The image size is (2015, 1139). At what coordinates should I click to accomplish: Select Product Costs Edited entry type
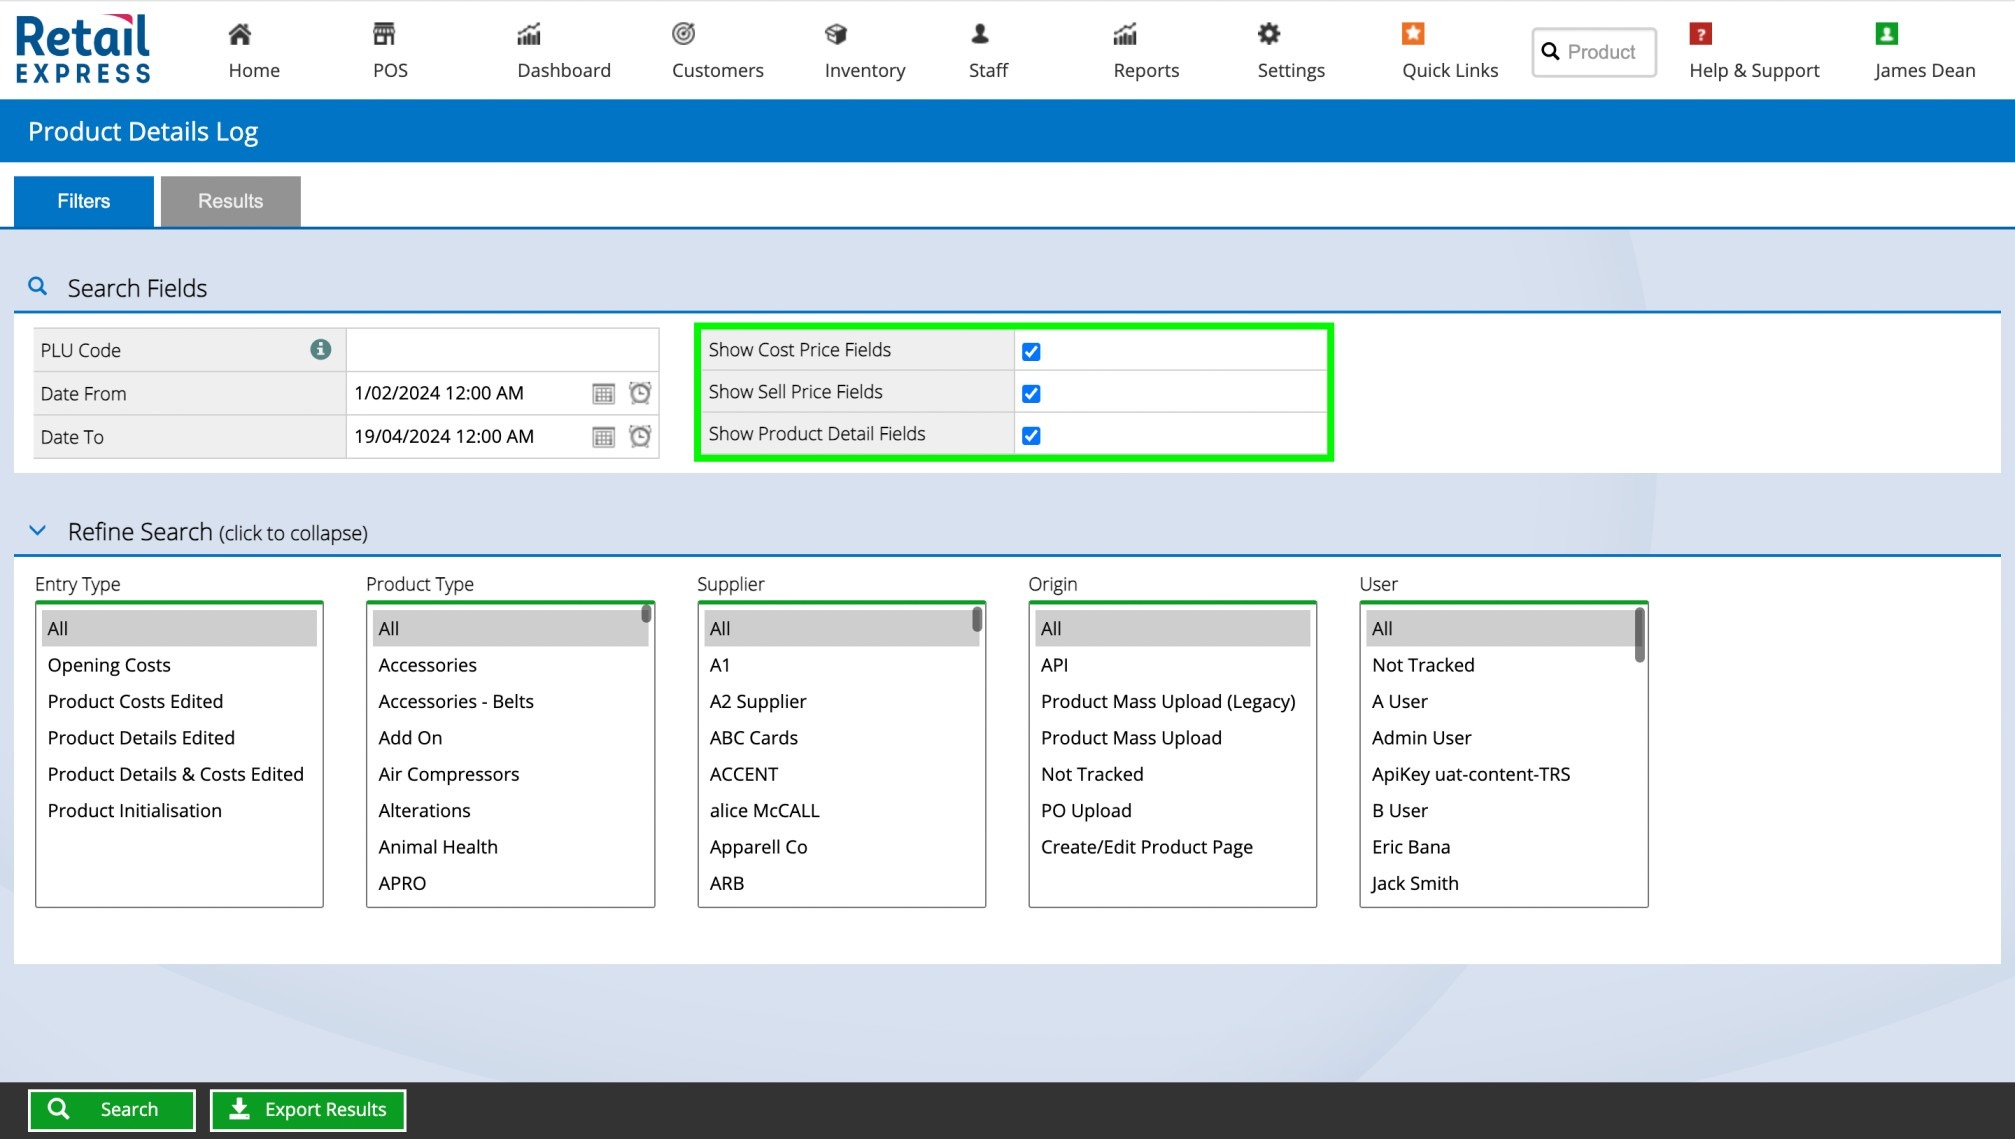pos(135,701)
